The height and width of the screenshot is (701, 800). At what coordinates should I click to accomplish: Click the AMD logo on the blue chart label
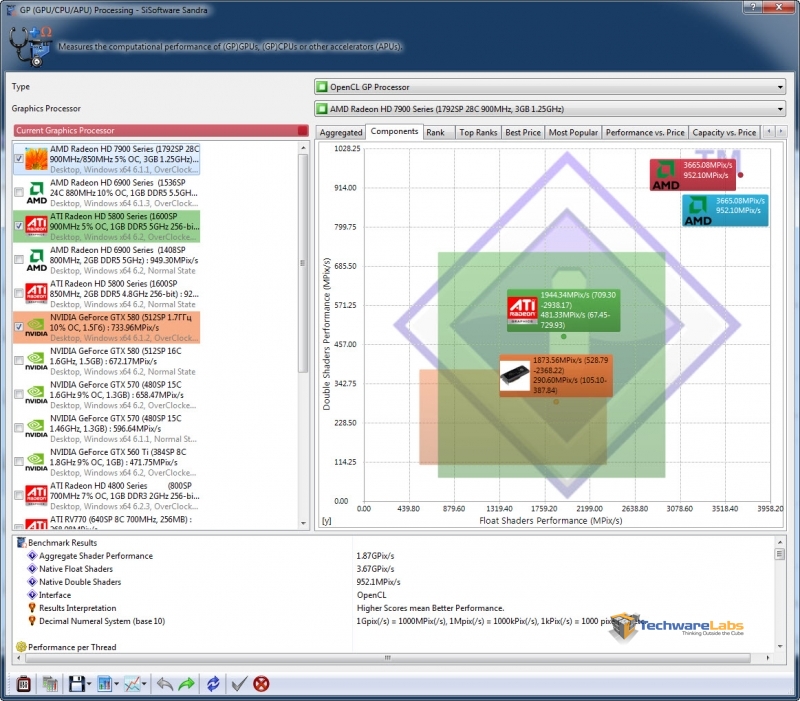pos(698,211)
